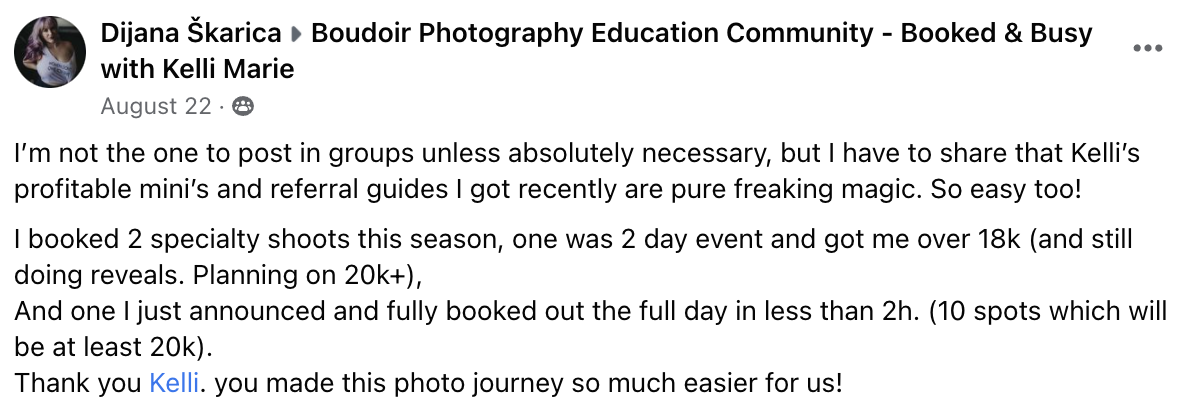
Task: Click the line starting "And one I just announced"
Action: 590,312
